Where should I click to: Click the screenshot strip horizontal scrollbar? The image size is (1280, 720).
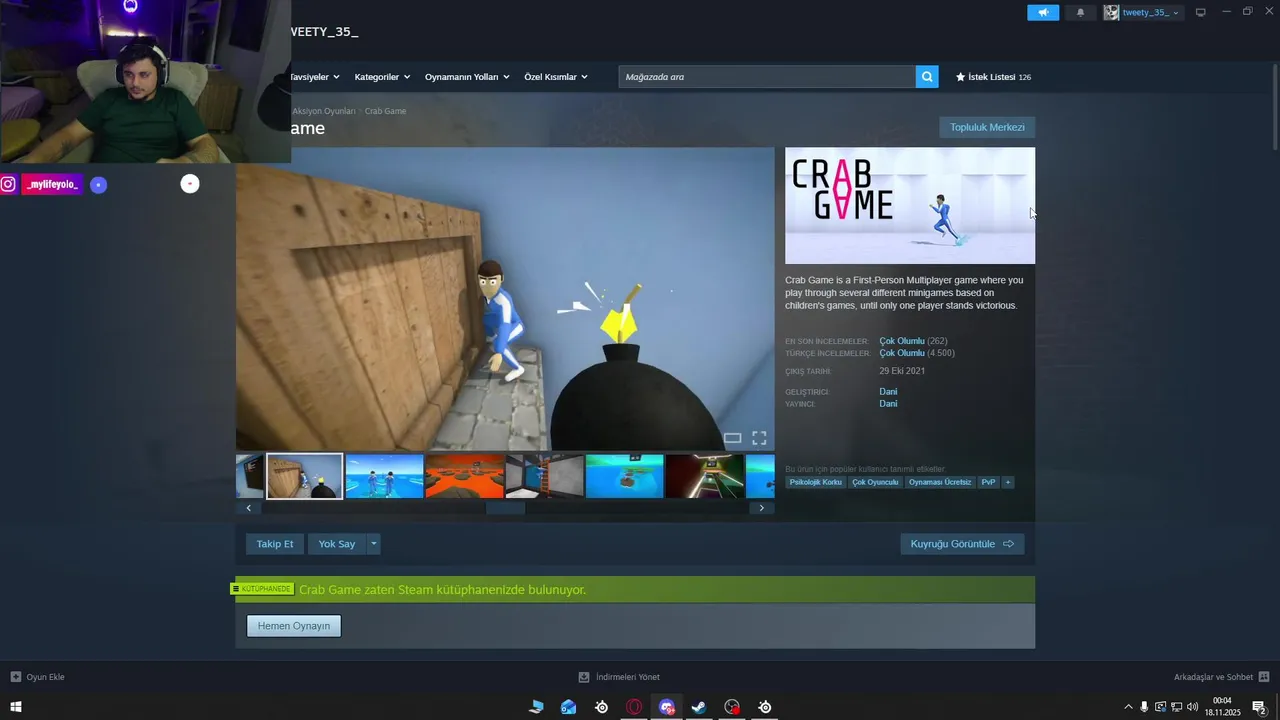point(505,508)
